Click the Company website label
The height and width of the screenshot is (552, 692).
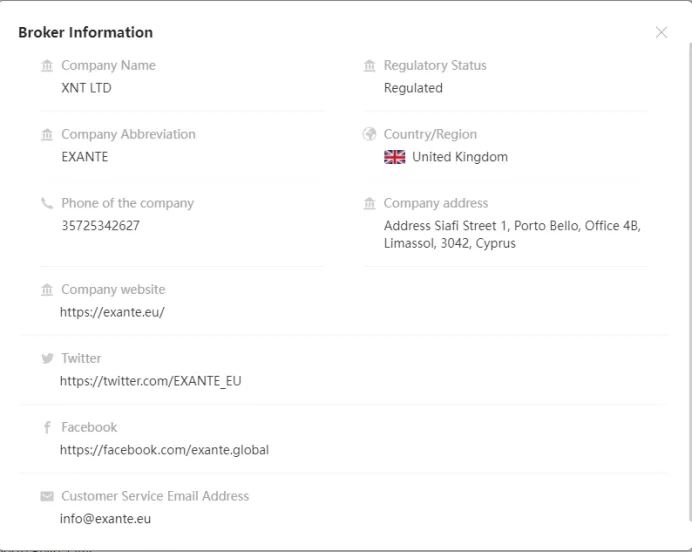(x=113, y=289)
